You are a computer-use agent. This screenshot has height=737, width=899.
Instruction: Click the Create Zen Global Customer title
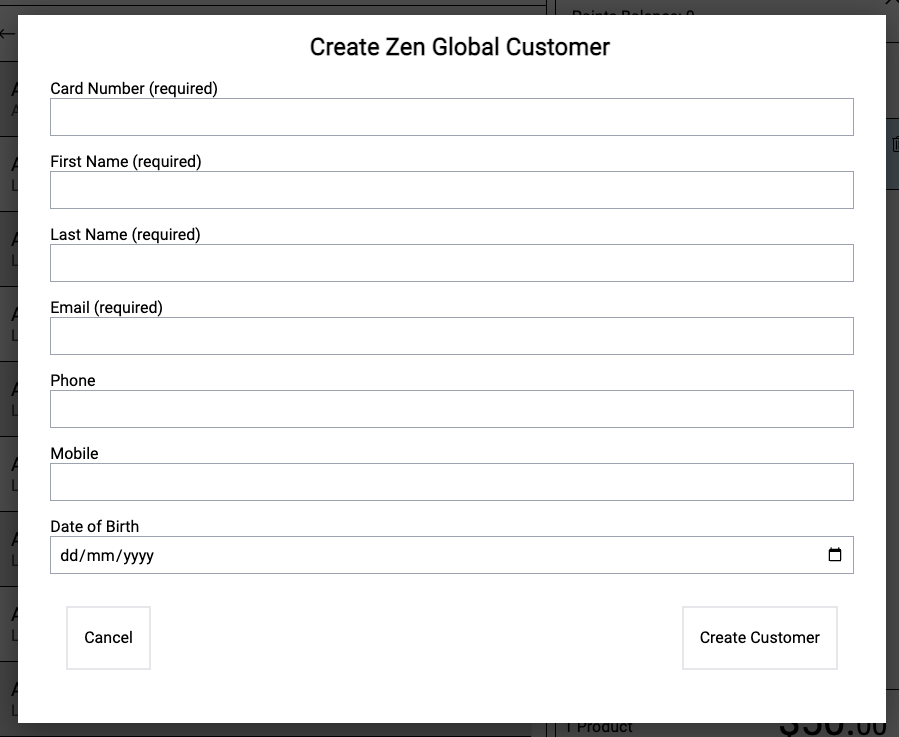(459, 47)
